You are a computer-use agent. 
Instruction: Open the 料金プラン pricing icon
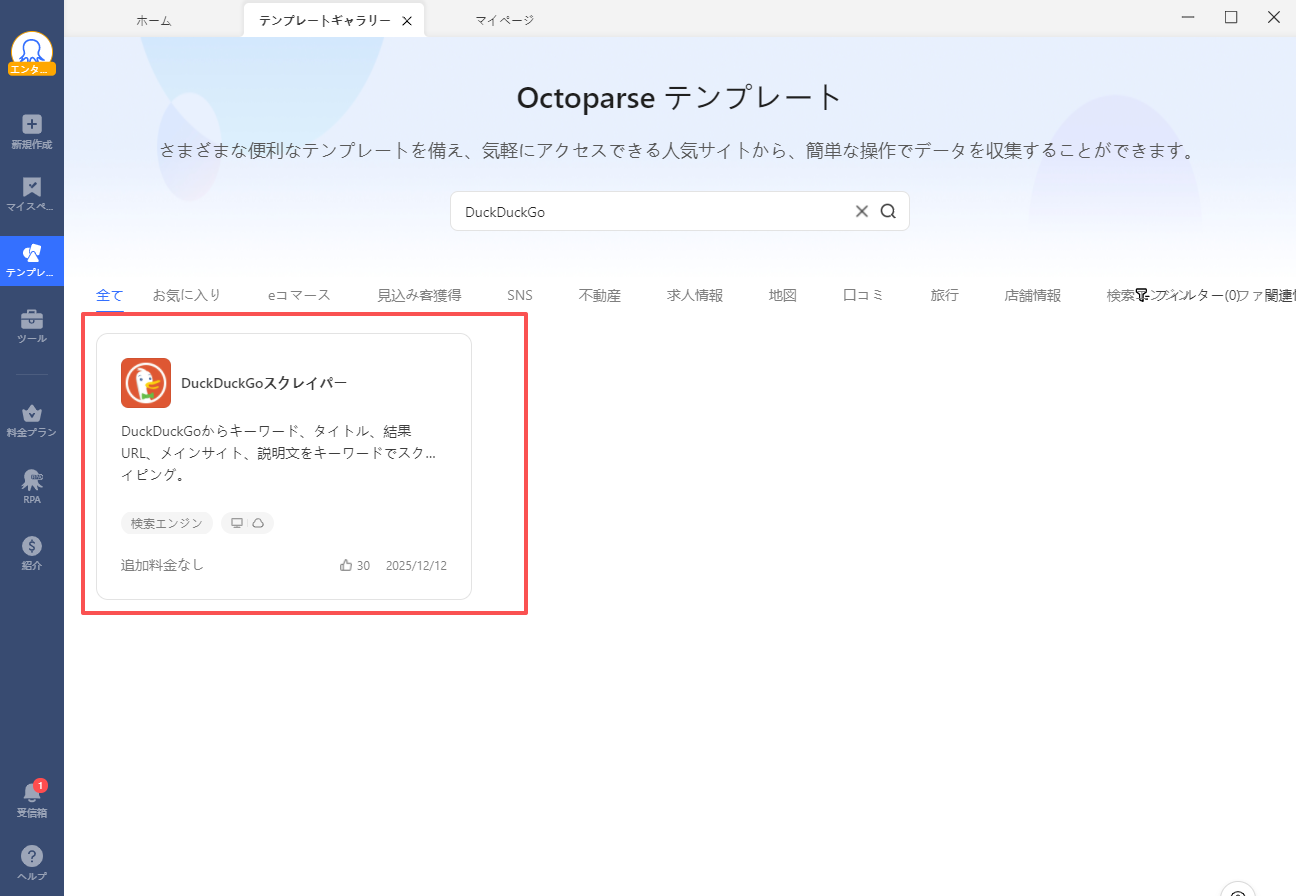(32, 415)
